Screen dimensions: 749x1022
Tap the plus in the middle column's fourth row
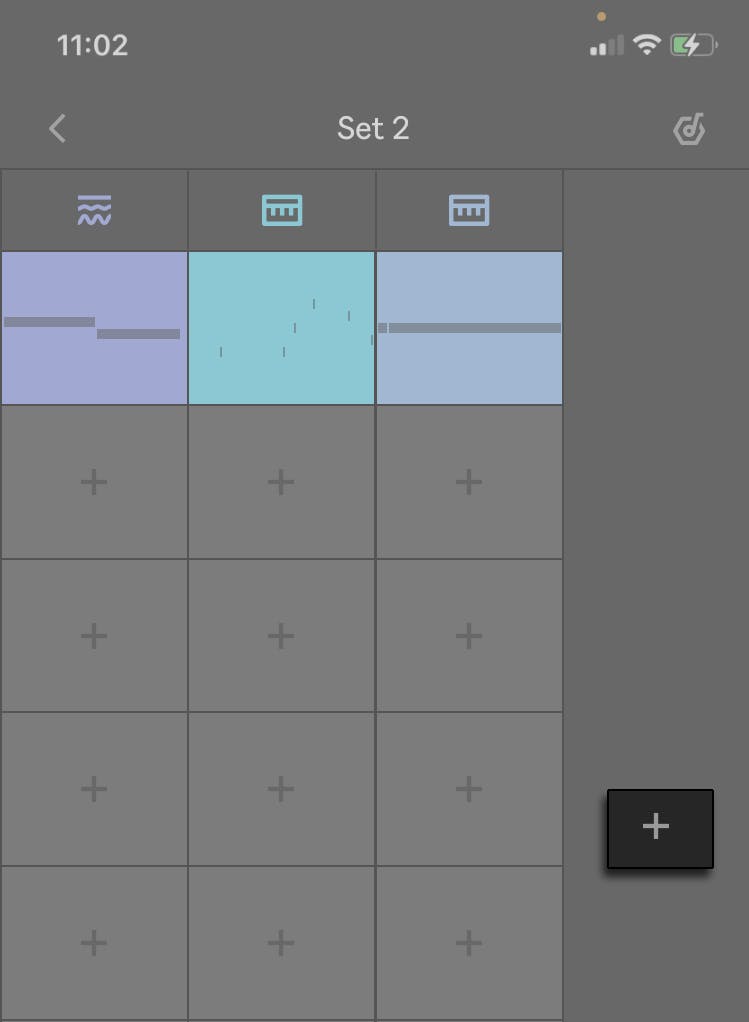click(x=281, y=789)
